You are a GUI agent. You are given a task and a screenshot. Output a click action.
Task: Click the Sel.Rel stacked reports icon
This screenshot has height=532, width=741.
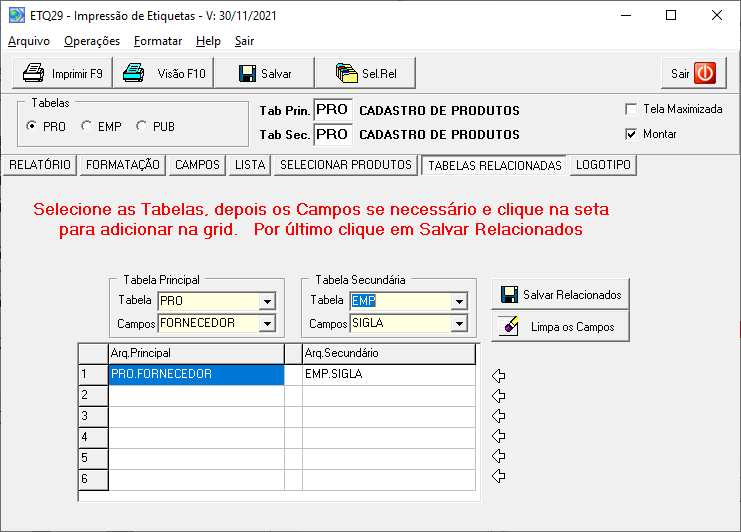point(347,73)
